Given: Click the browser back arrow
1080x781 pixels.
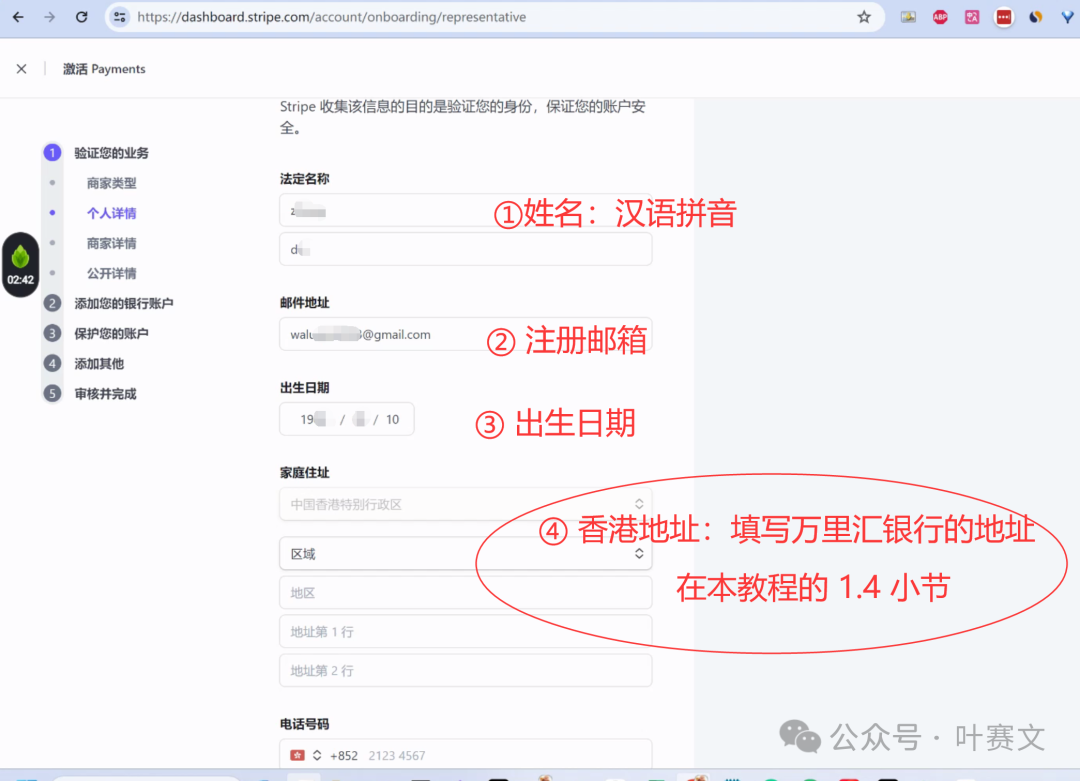Looking at the screenshot, I should (18, 17).
